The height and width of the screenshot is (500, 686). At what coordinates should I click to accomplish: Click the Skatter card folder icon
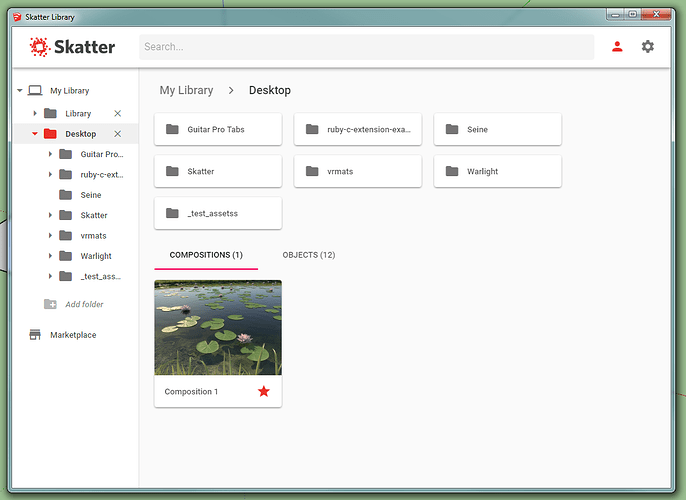172,171
